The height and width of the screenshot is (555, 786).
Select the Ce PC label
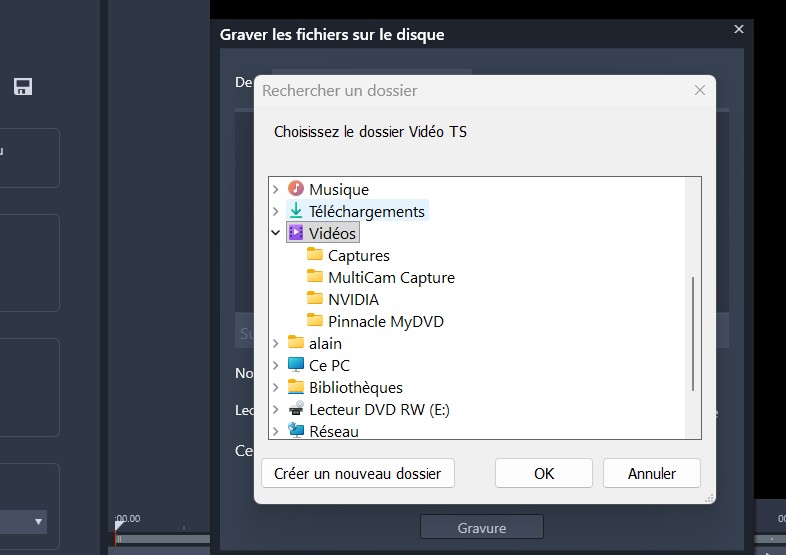click(x=329, y=366)
